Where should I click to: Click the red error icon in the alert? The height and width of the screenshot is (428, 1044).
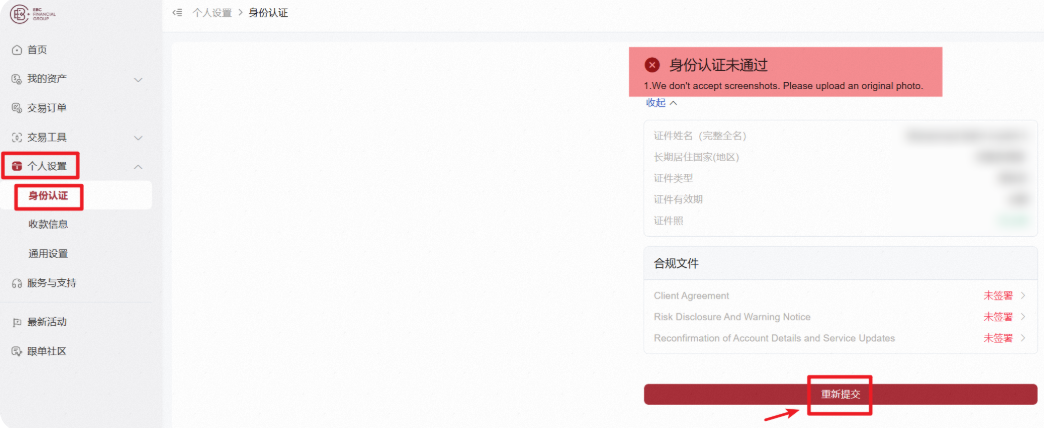(652, 65)
